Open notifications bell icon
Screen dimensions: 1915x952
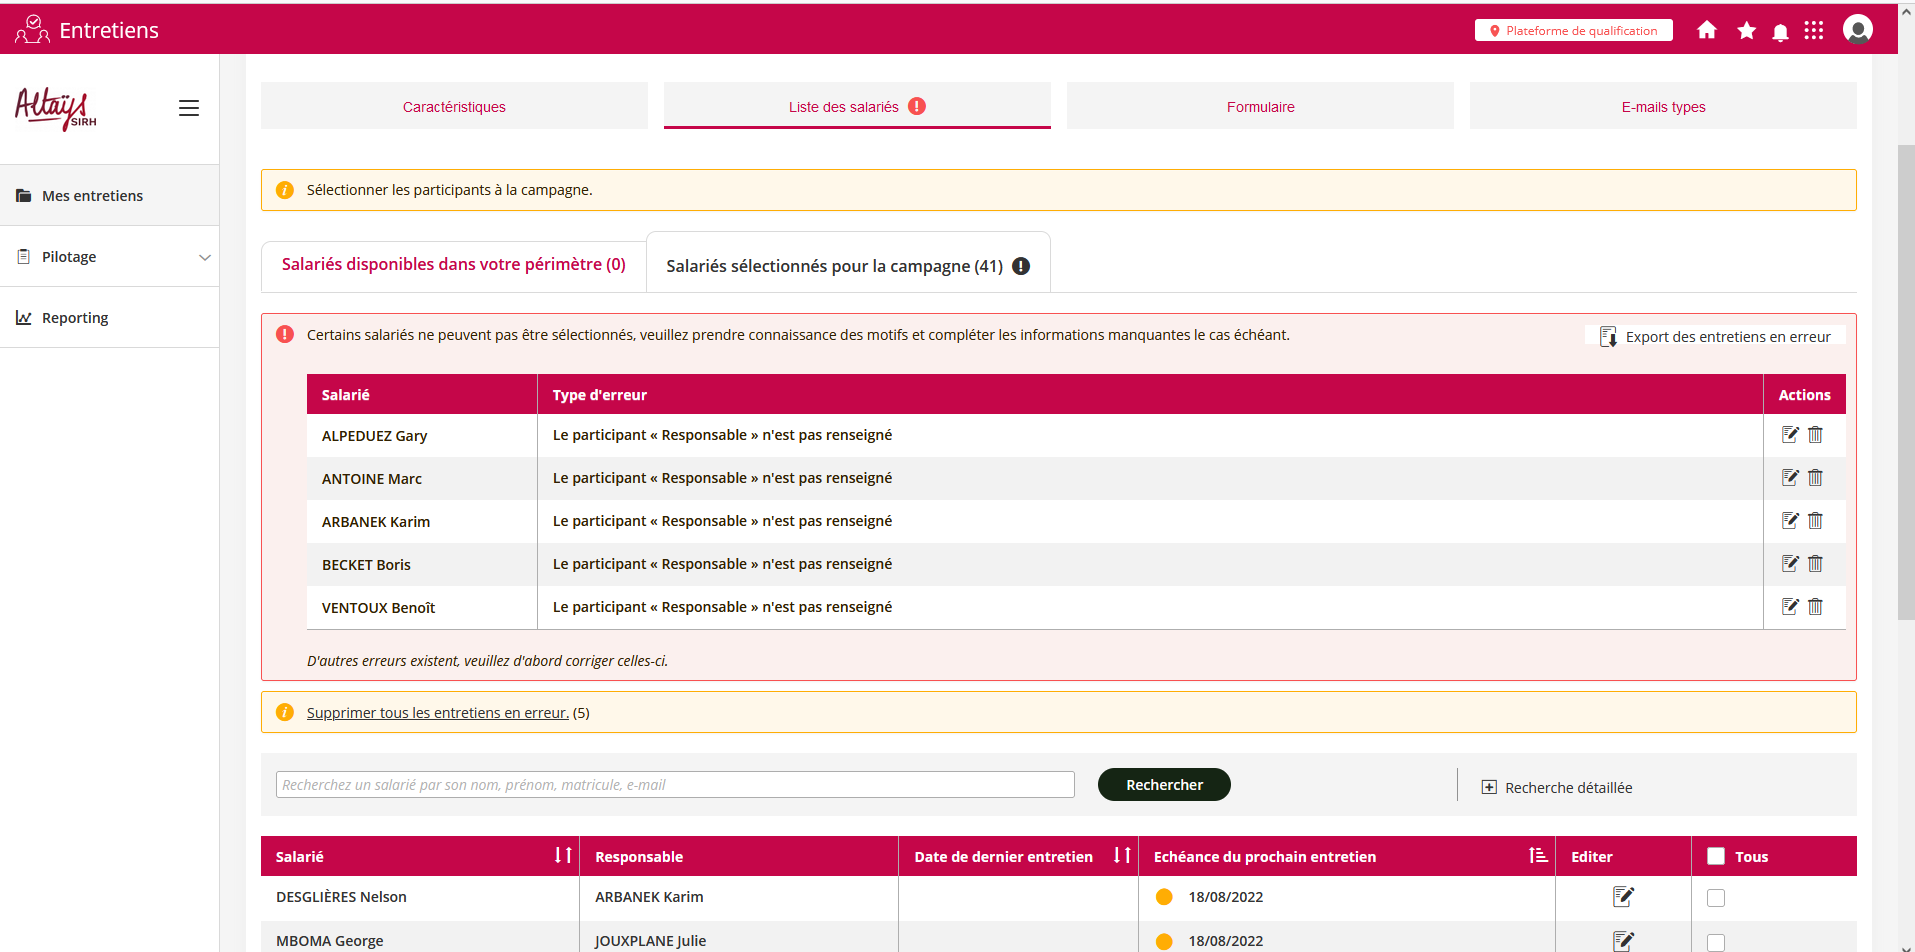[x=1780, y=32]
